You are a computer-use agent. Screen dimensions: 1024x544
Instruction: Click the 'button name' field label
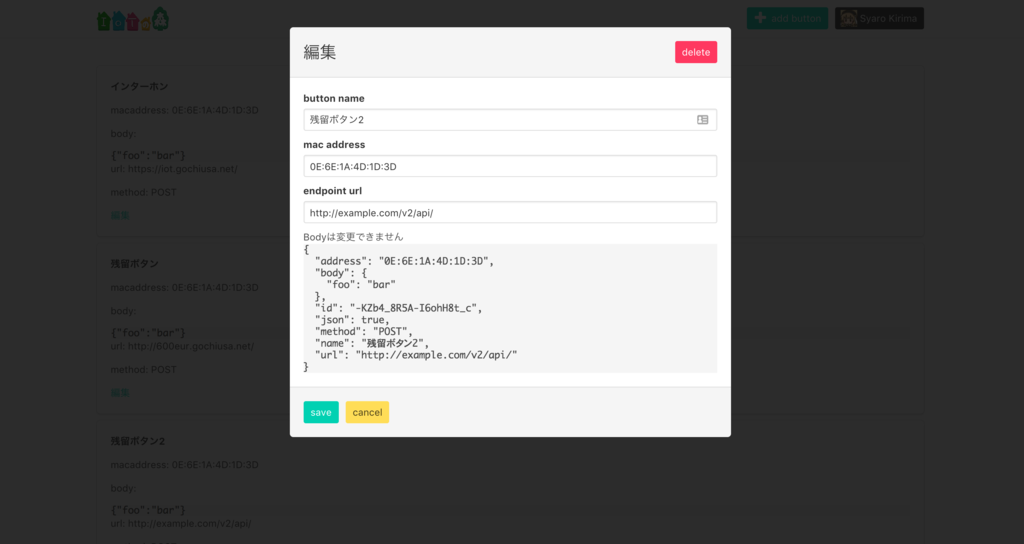pos(334,98)
